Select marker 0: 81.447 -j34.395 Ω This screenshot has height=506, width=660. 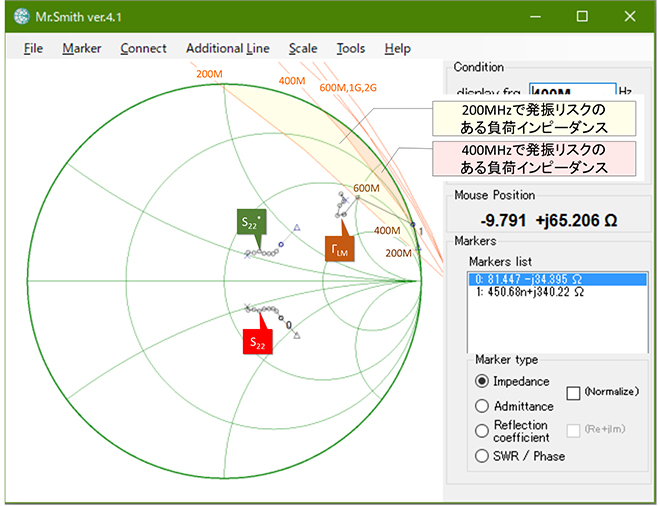(x=557, y=279)
